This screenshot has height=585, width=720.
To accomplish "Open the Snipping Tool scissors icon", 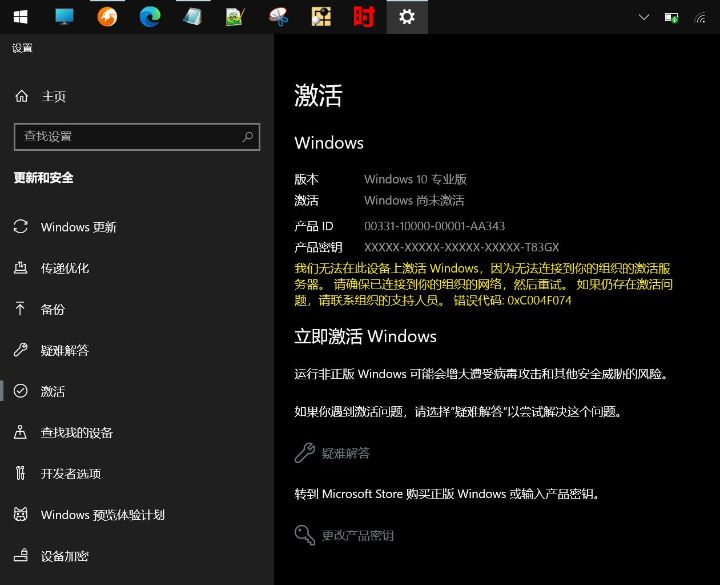I will (x=279, y=17).
